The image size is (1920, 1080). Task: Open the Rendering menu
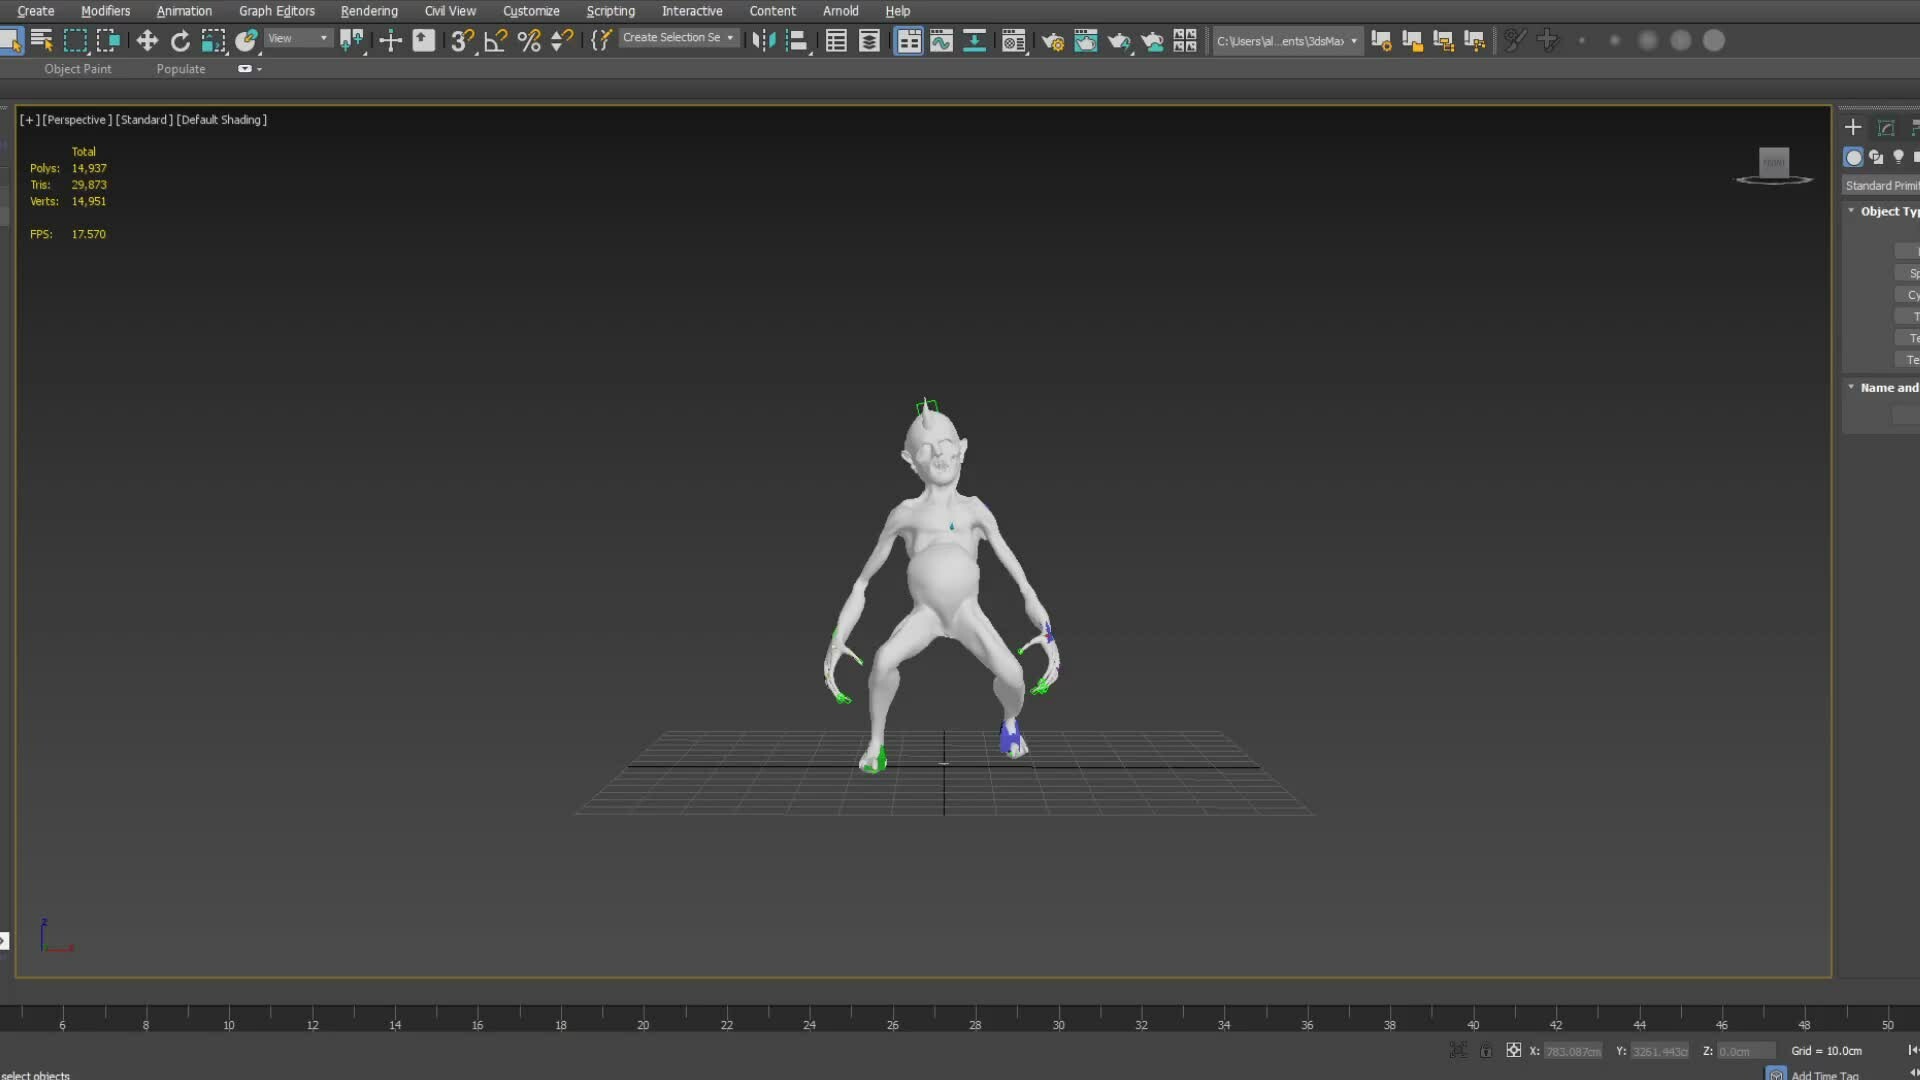pyautogui.click(x=368, y=11)
